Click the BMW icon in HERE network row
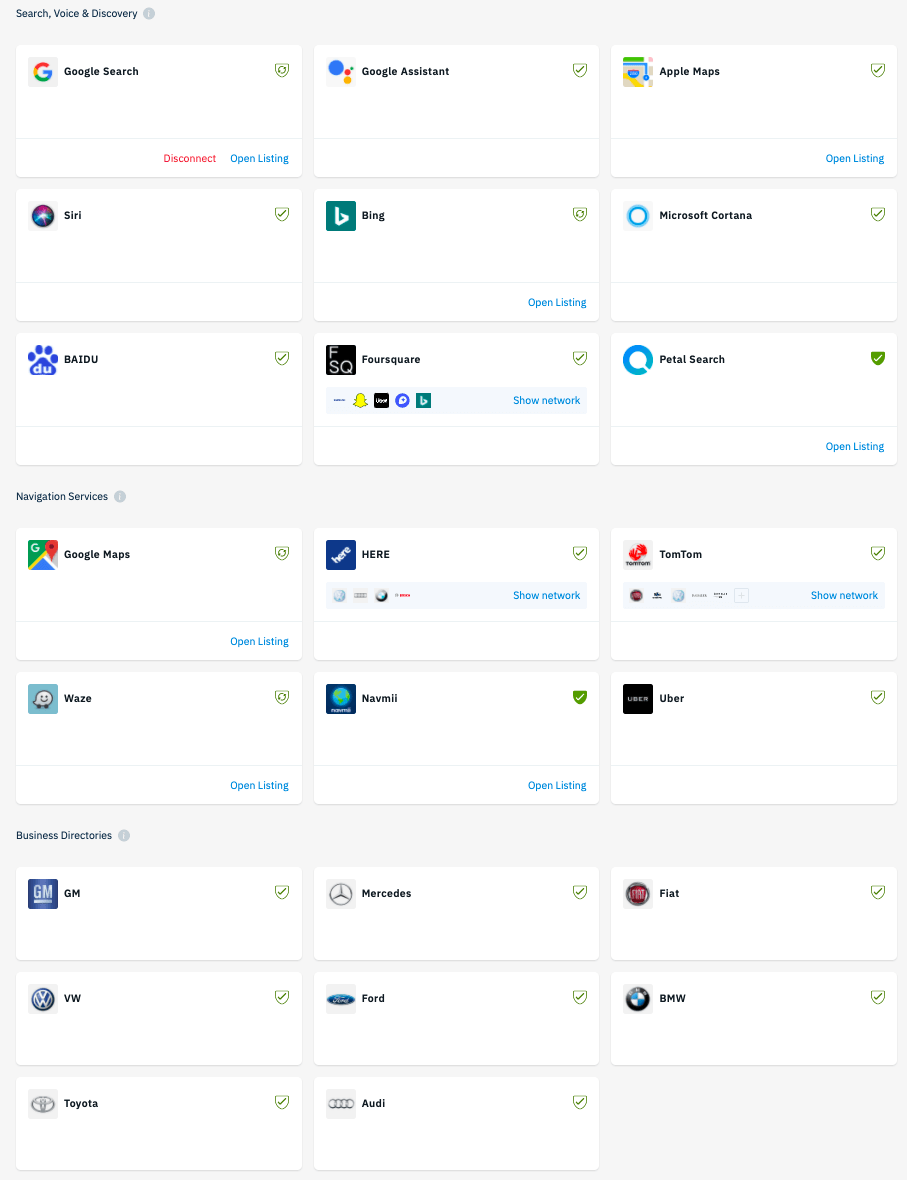 382,595
